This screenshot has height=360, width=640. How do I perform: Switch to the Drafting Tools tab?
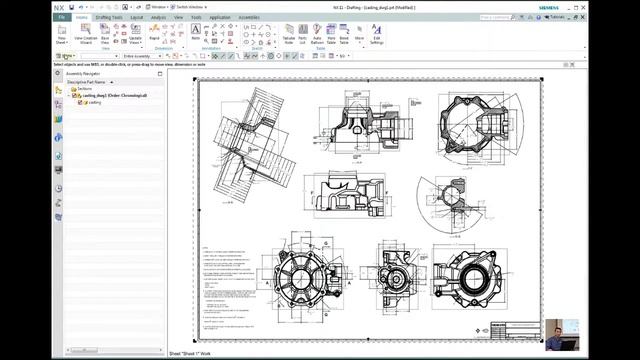(x=109, y=18)
